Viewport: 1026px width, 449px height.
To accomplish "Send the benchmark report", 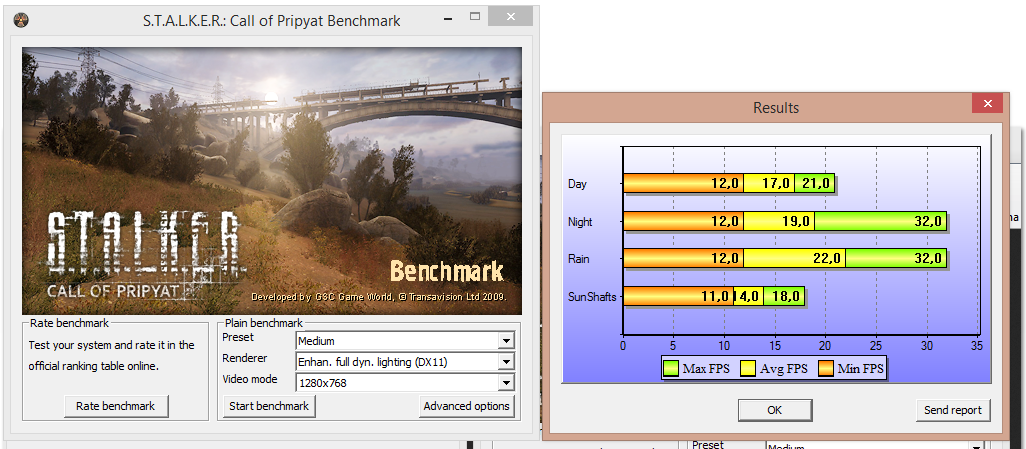I will [953, 410].
